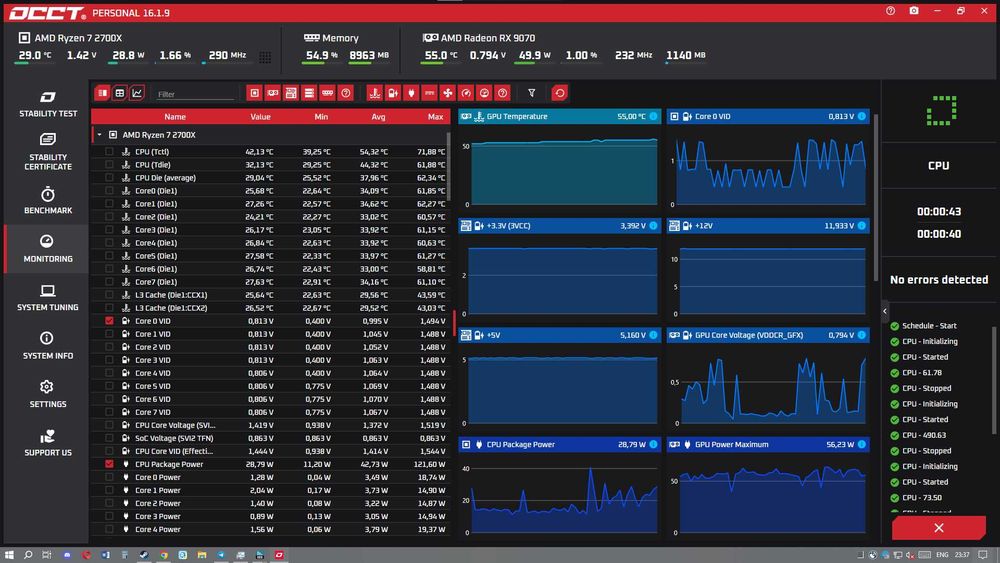Click the test log vertical scrollbar

click(x=994, y=383)
